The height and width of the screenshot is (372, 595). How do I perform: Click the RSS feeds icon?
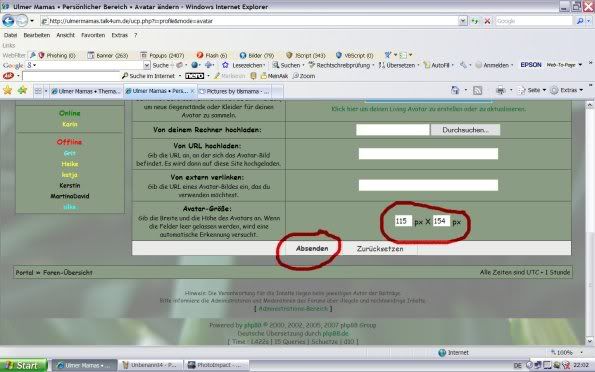(x=477, y=90)
